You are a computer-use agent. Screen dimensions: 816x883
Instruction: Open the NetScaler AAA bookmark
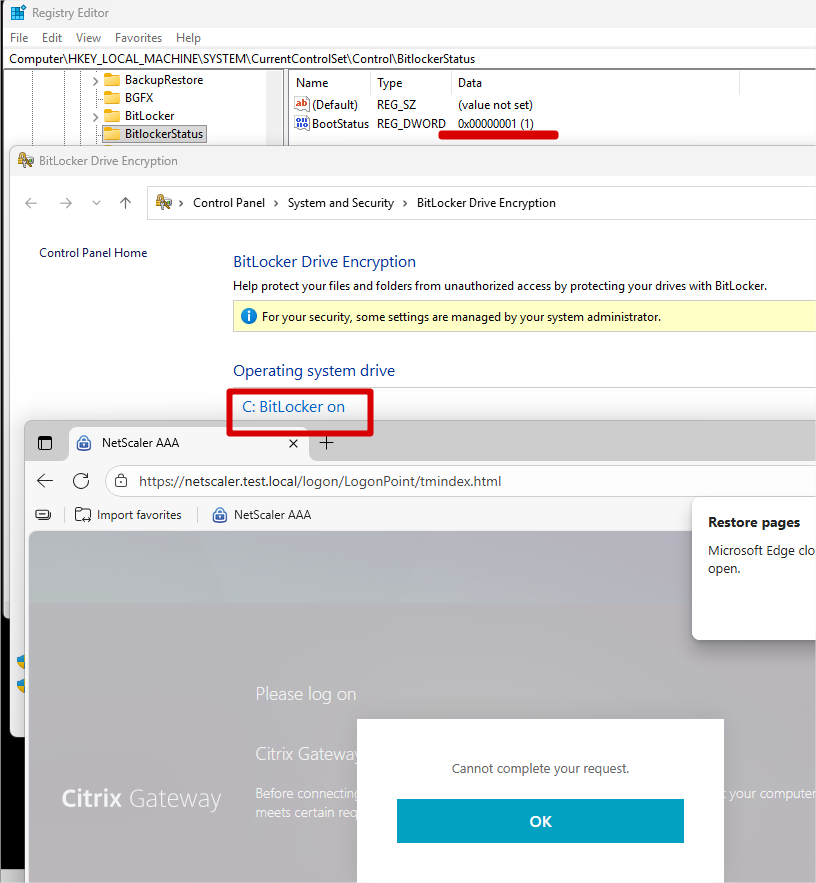pos(262,515)
